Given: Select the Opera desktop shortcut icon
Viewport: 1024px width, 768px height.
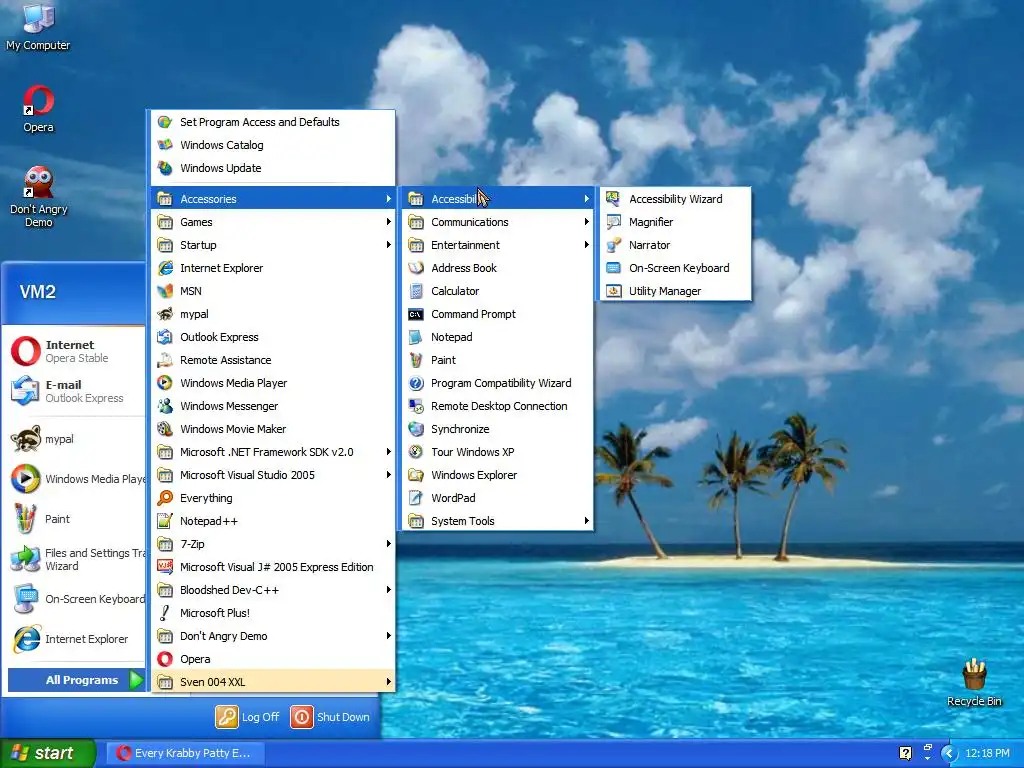Looking at the screenshot, I should click(x=38, y=109).
